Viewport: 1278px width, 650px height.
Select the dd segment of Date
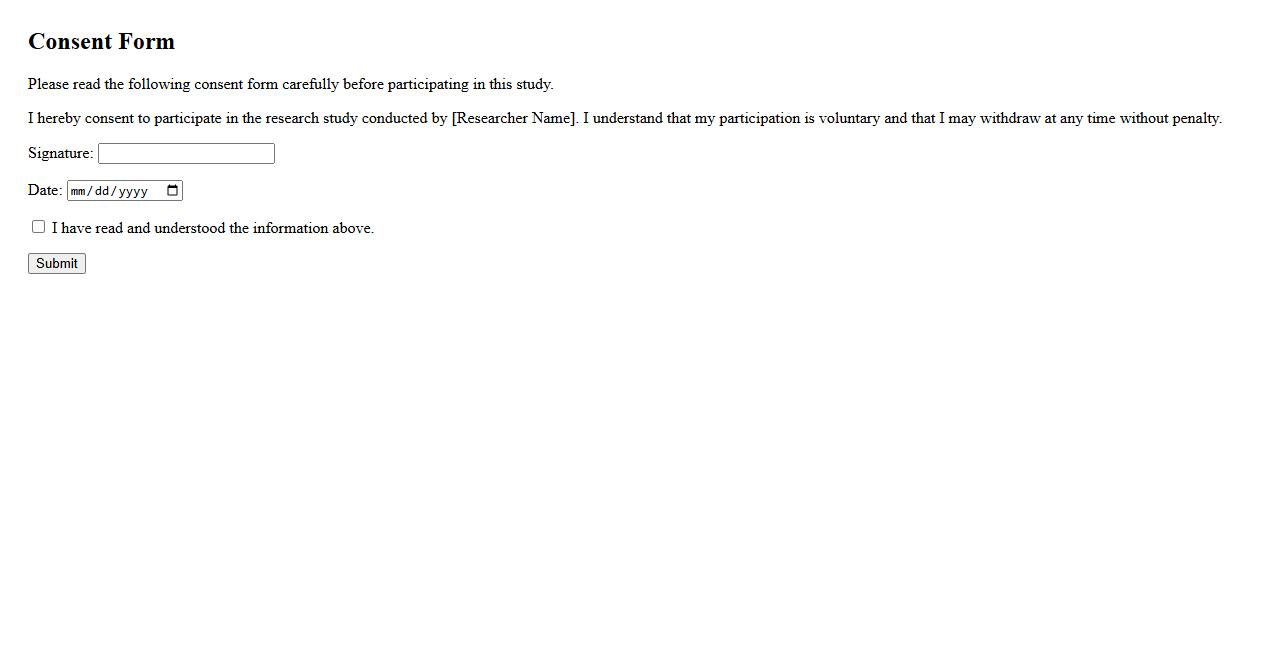coord(102,191)
